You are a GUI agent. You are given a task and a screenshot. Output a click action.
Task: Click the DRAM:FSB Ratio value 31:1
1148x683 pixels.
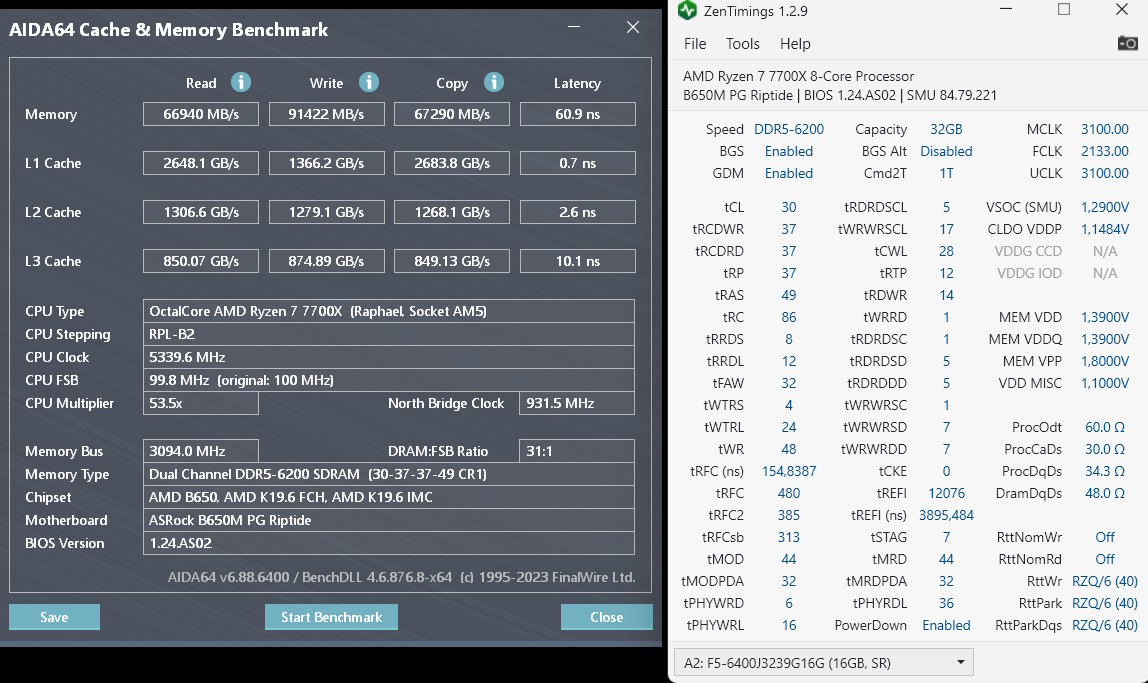577,451
